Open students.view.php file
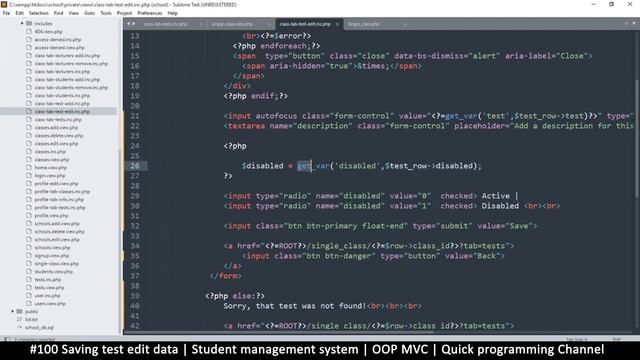The width and height of the screenshot is (640, 360). pyautogui.click(x=53, y=271)
